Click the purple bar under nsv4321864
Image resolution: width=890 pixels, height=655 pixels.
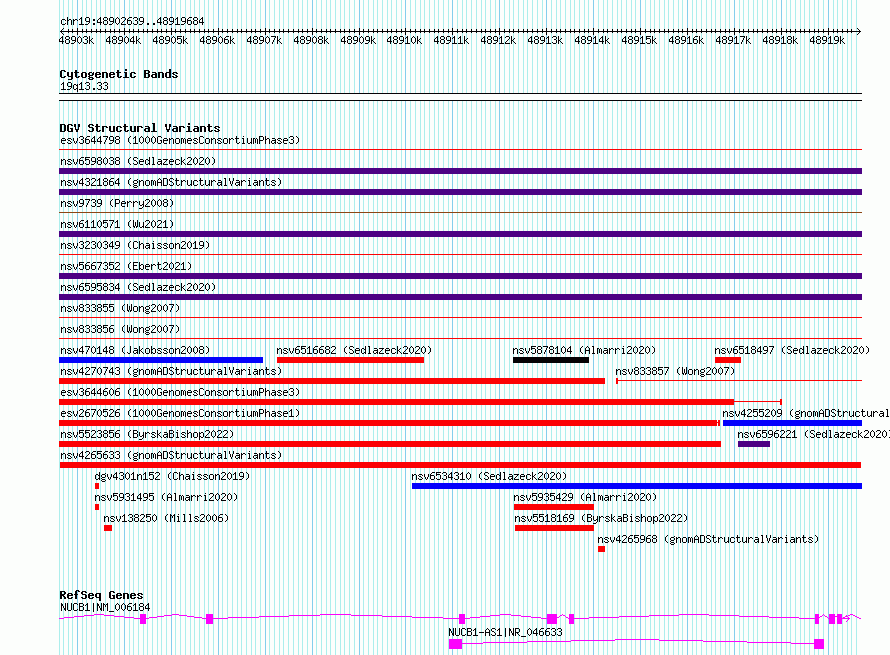[x=460, y=192]
